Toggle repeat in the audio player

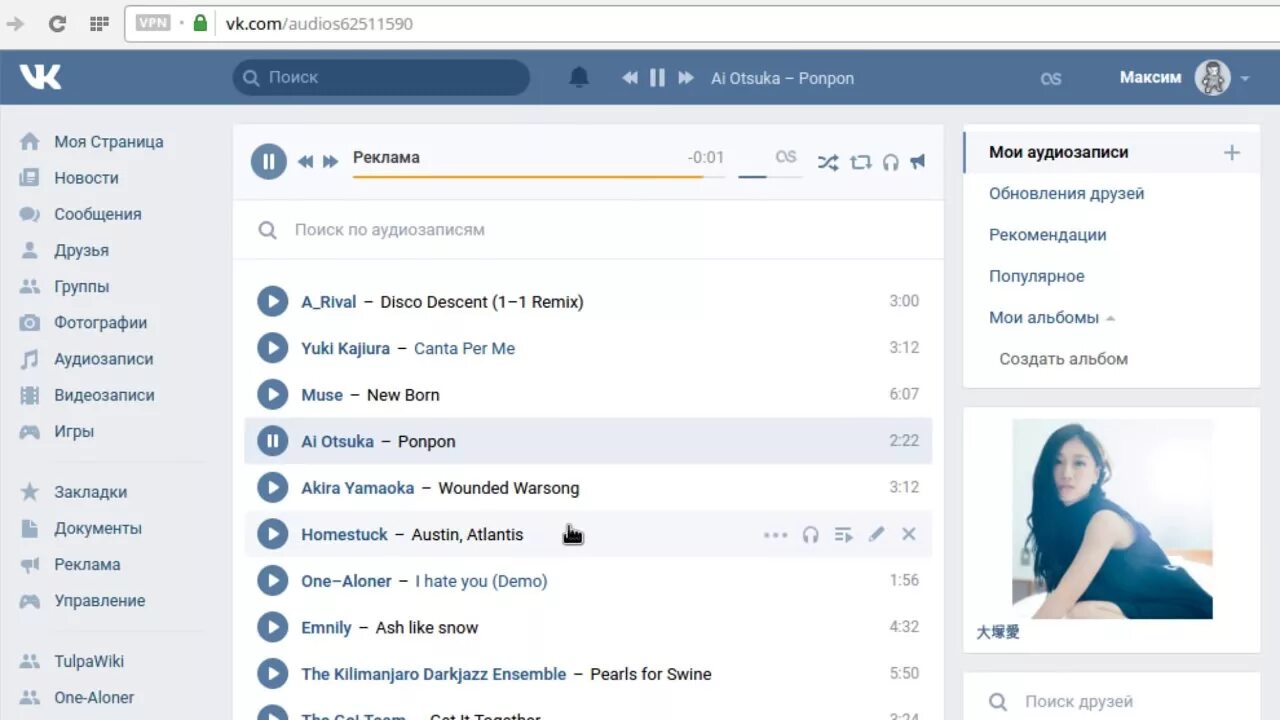tap(861, 162)
